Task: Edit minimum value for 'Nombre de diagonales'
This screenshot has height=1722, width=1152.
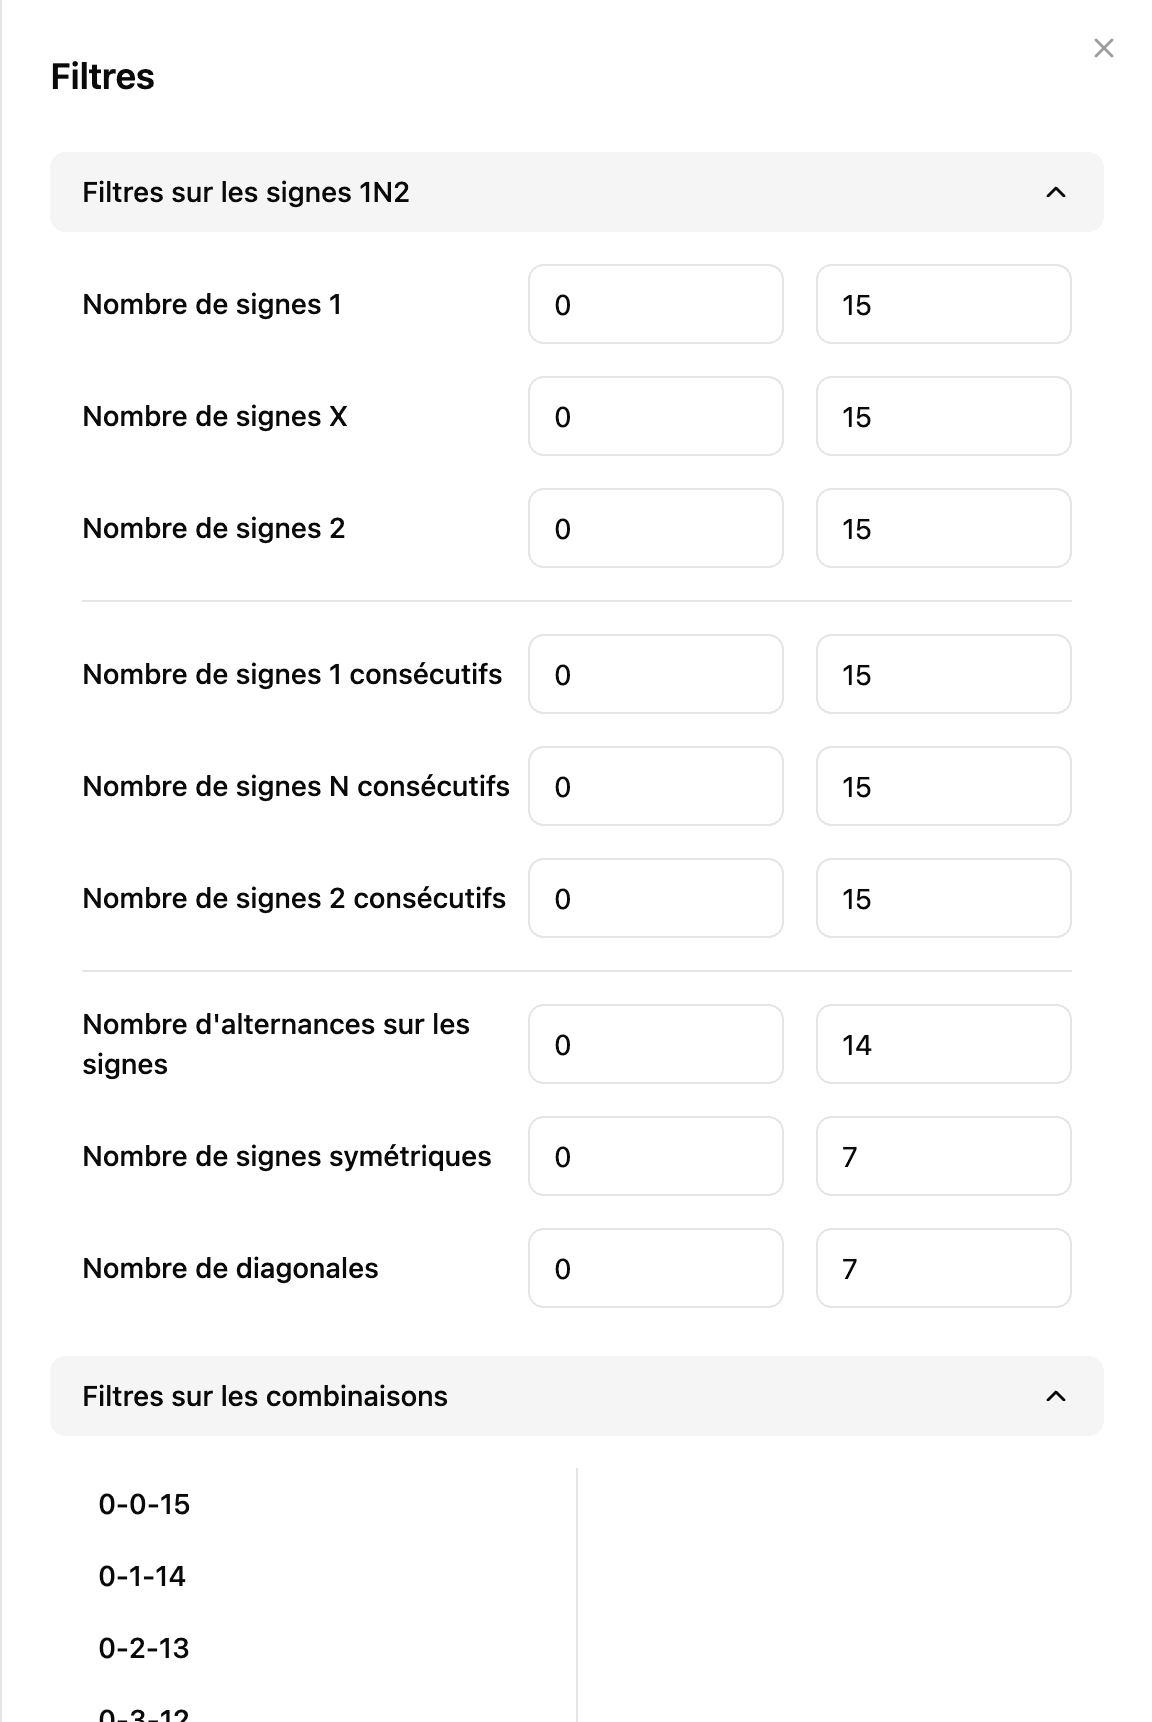Action: click(656, 1268)
